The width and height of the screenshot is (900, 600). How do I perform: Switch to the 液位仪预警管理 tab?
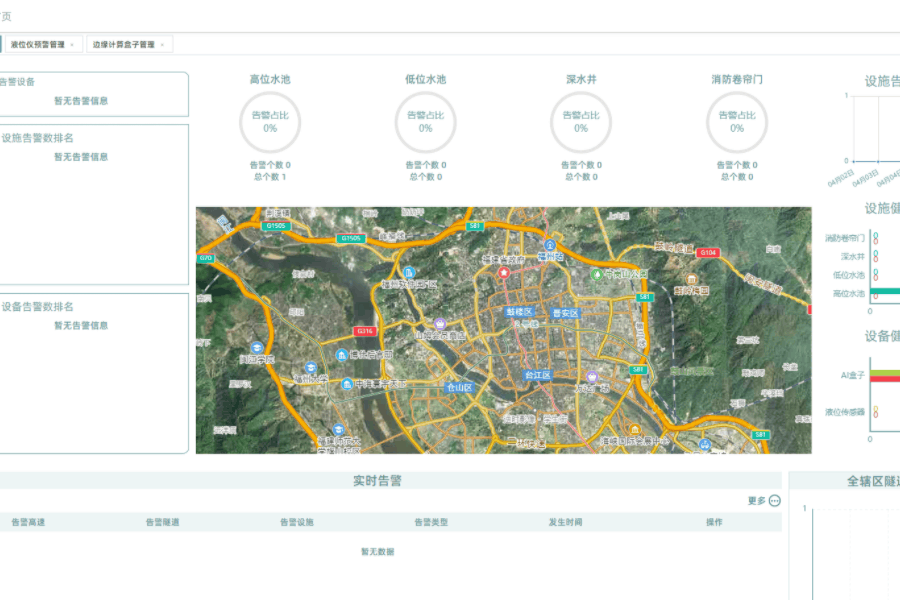click(38, 45)
